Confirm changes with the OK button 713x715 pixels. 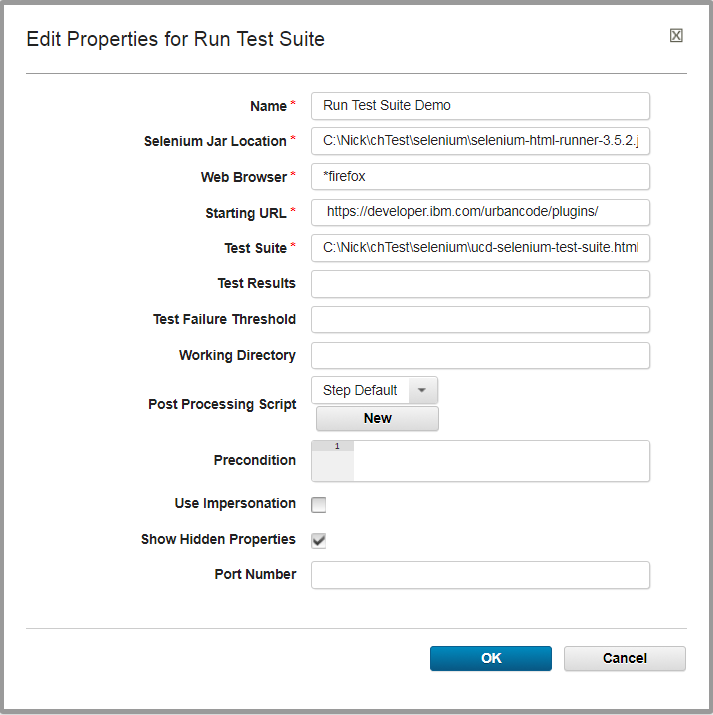click(x=490, y=658)
